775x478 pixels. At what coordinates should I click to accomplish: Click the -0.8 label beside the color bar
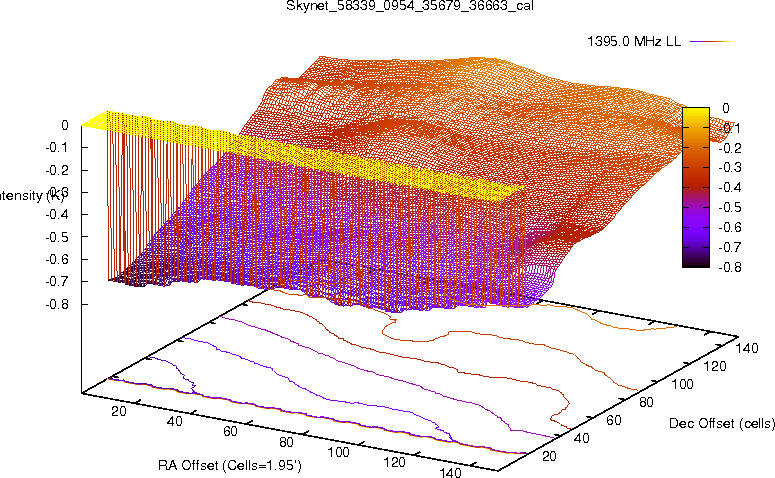click(730, 267)
